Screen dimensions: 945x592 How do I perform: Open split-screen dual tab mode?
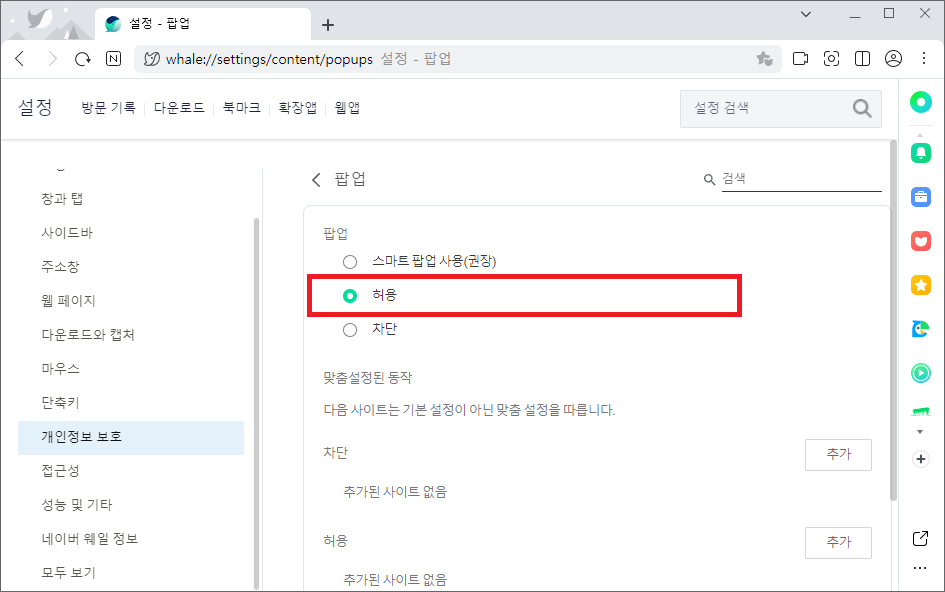(x=862, y=58)
